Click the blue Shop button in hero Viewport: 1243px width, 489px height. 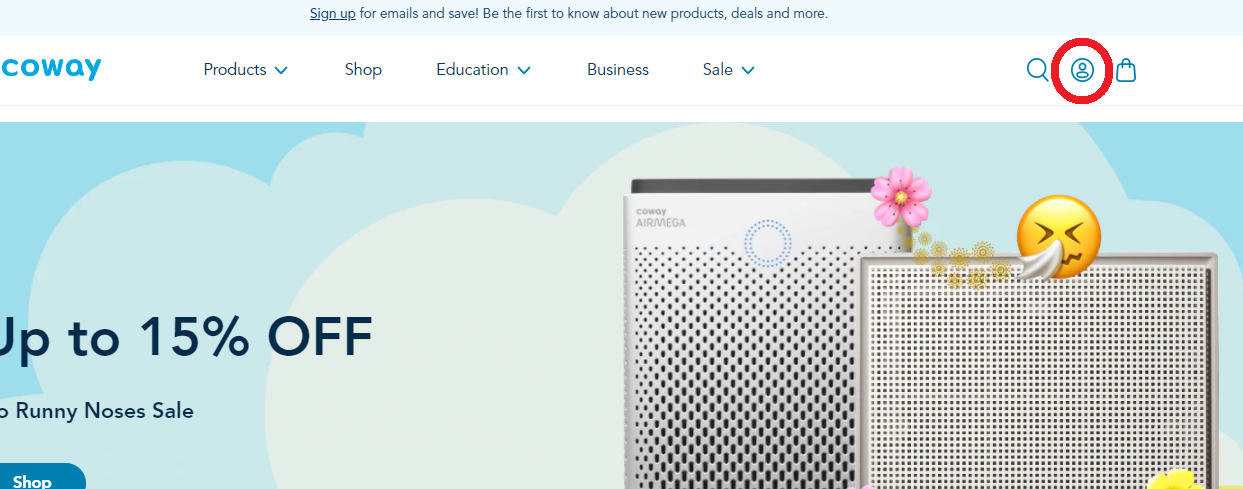pos(42,478)
